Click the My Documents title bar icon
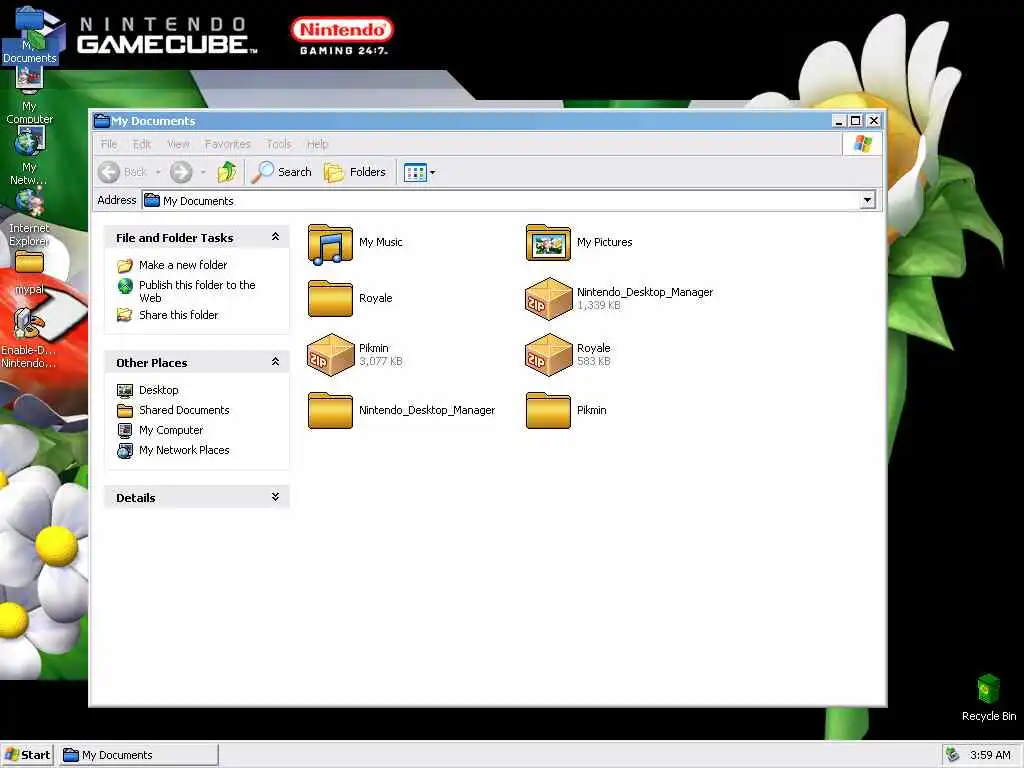Image resolution: width=1024 pixels, height=768 pixels. coord(101,120)
